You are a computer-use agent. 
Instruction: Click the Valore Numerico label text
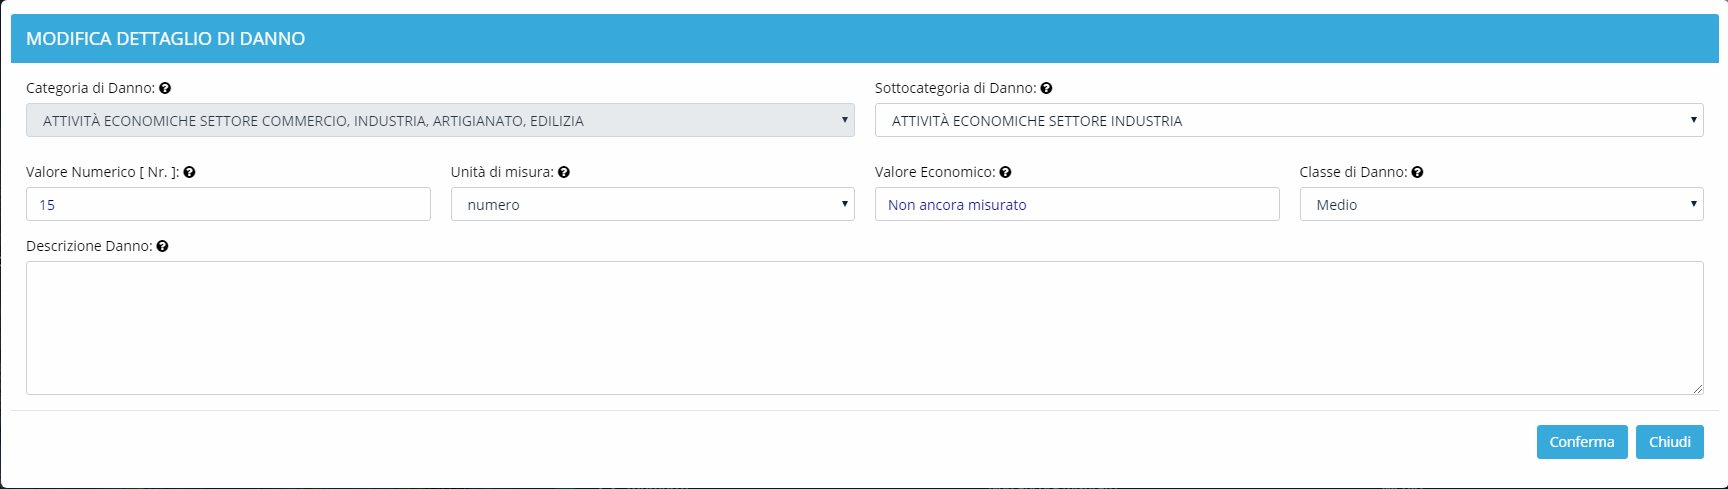pos(102,172)
